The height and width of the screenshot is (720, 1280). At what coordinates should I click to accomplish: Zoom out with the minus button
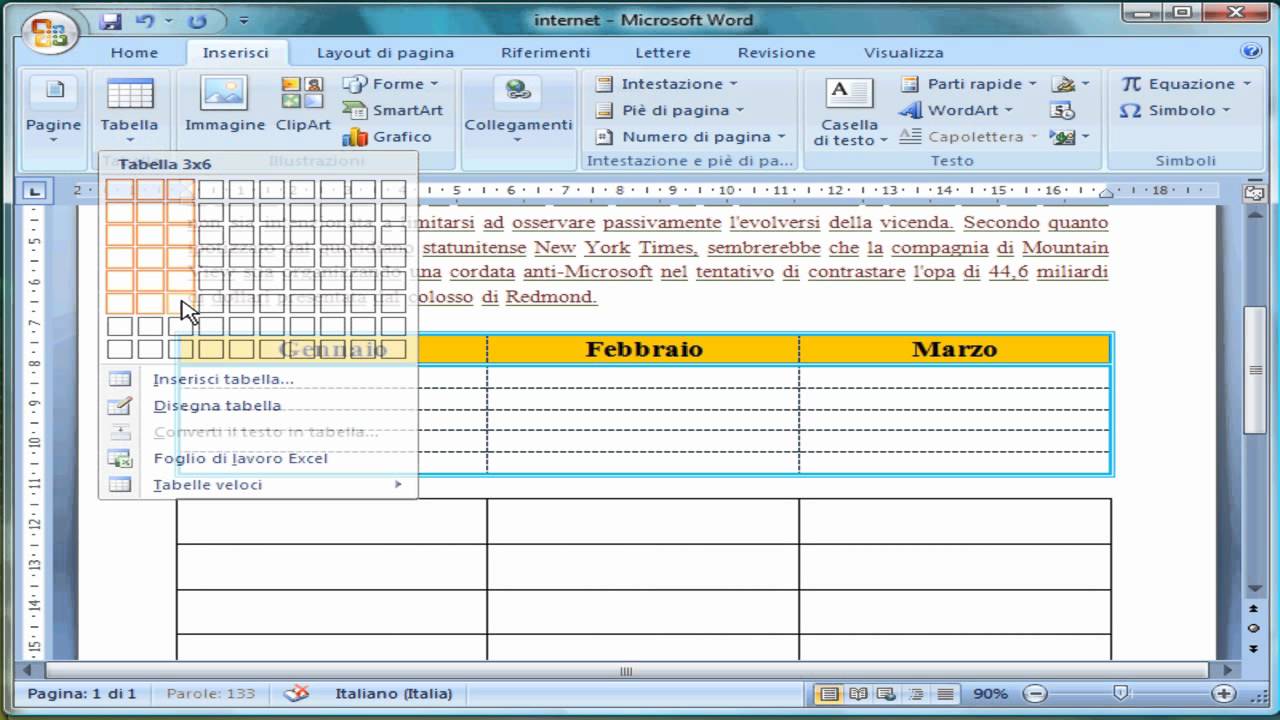(x=1036, y=693)
